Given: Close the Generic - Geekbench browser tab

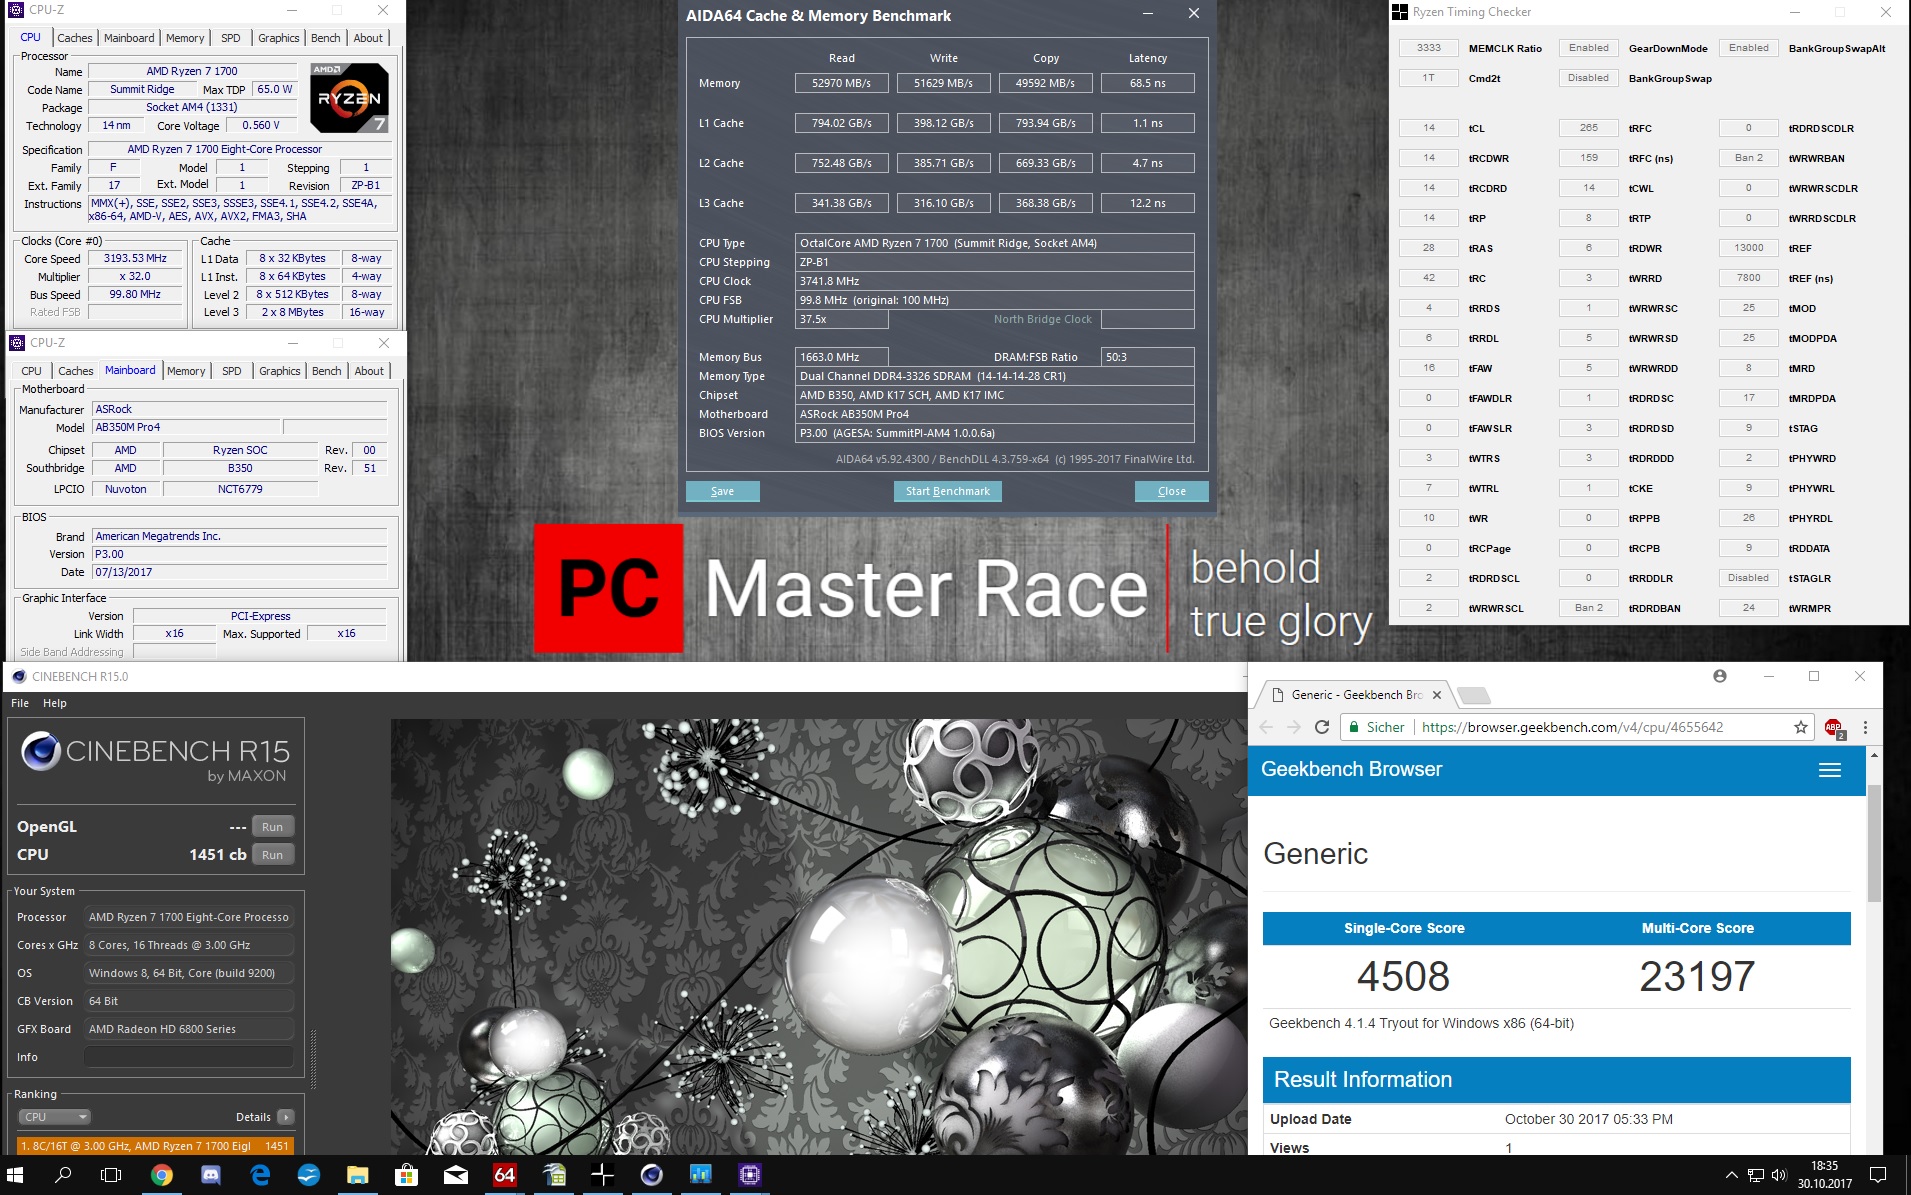Looking at the screenshot, I should tap(1437, 695).
